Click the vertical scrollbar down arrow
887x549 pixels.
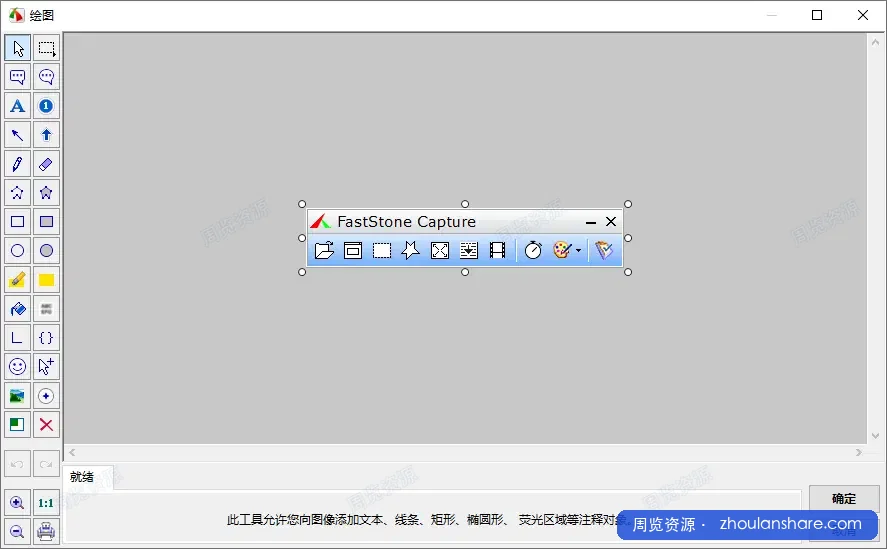pyautogui.click(x=875, y=436)
